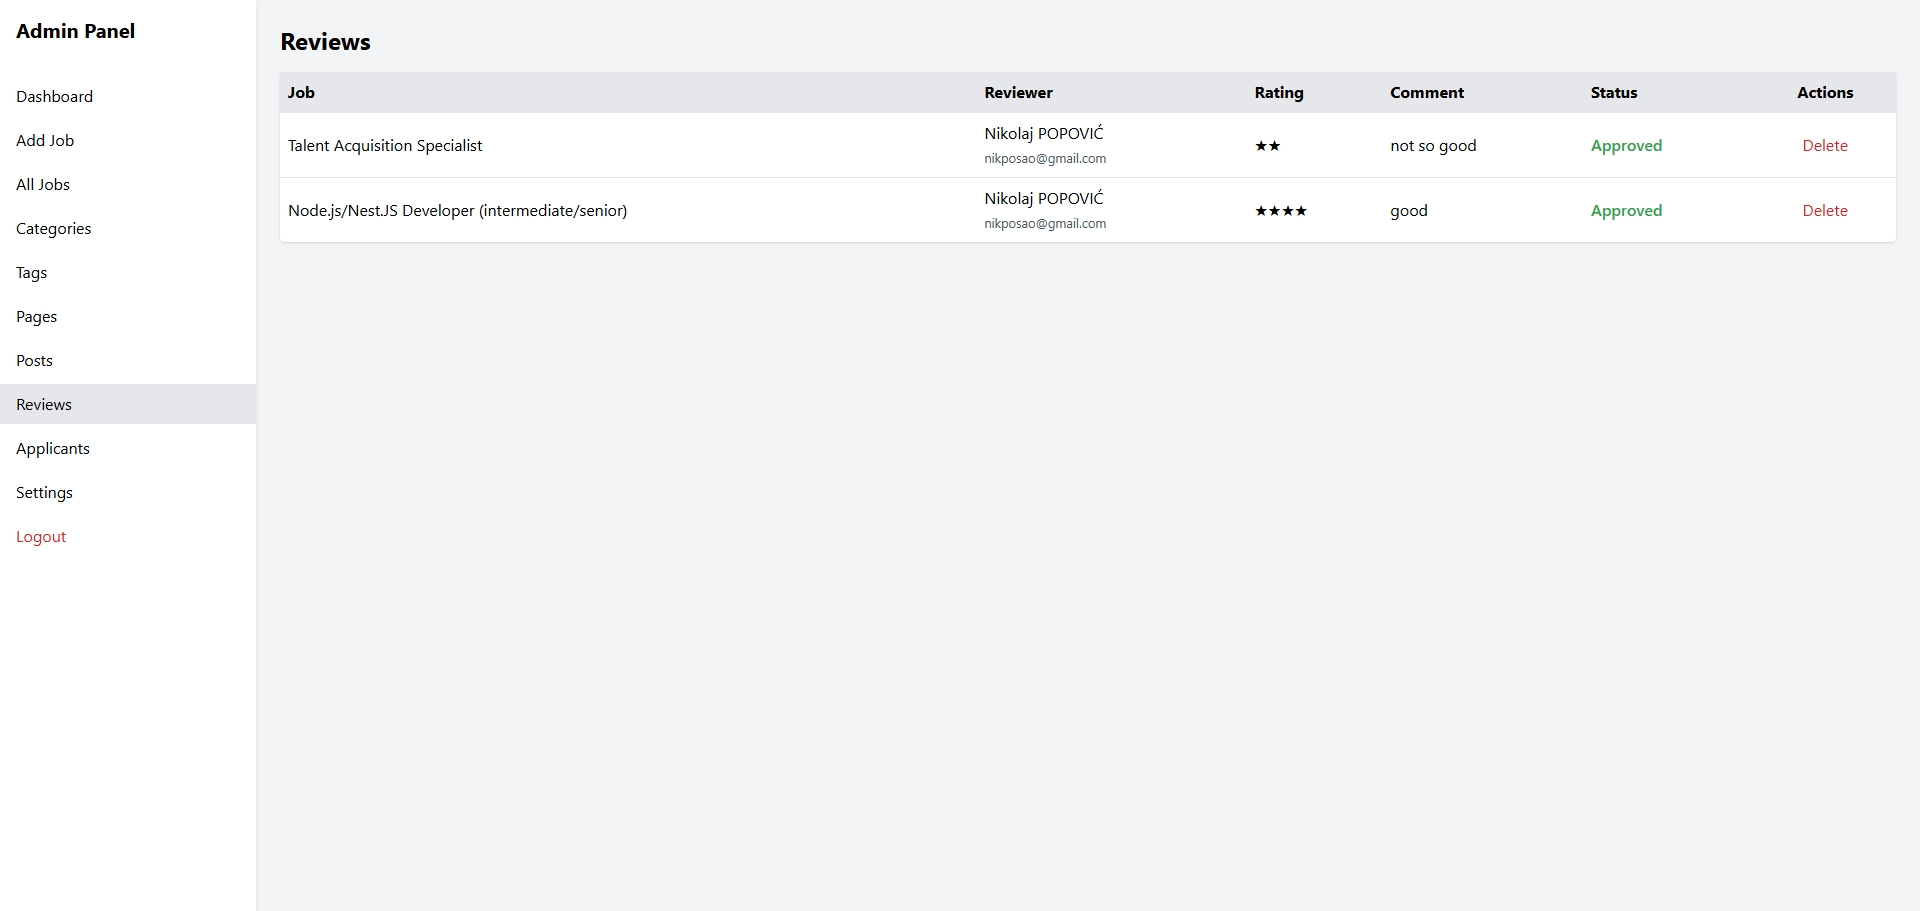The height and width of the screenshot is (911, 1920).
Task: Select the Reviews sidebar item
Action: [x=44, y=405]
